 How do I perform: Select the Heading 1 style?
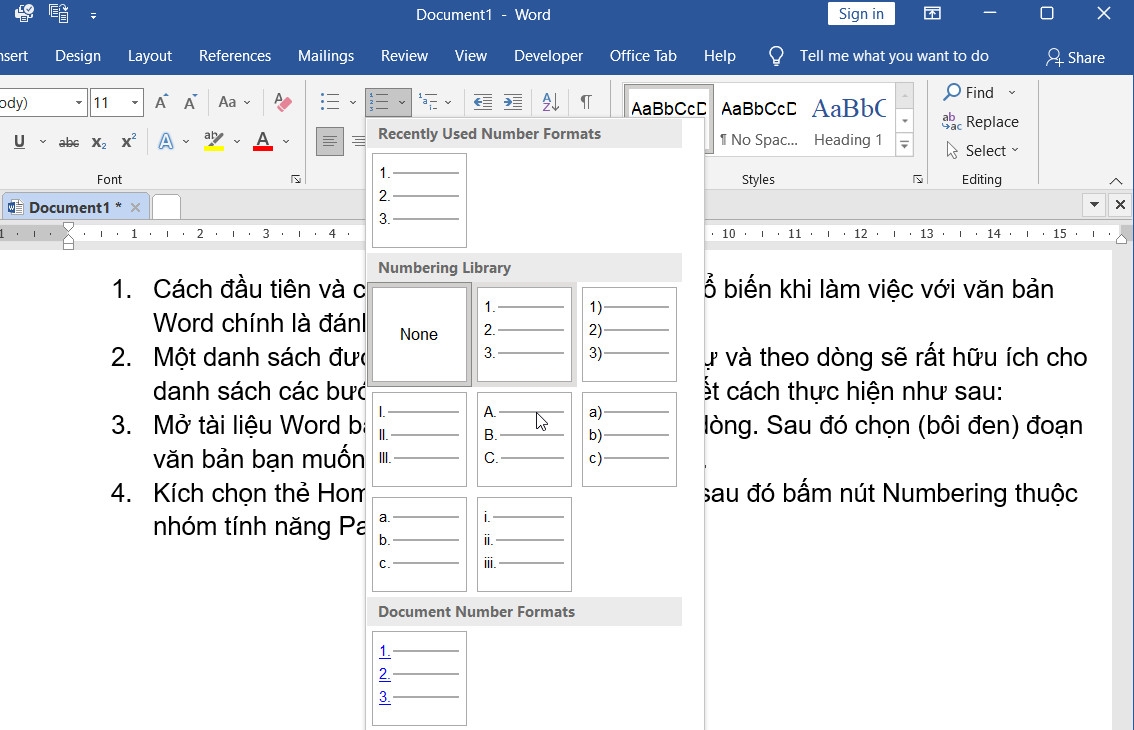(x=848, y=121)
